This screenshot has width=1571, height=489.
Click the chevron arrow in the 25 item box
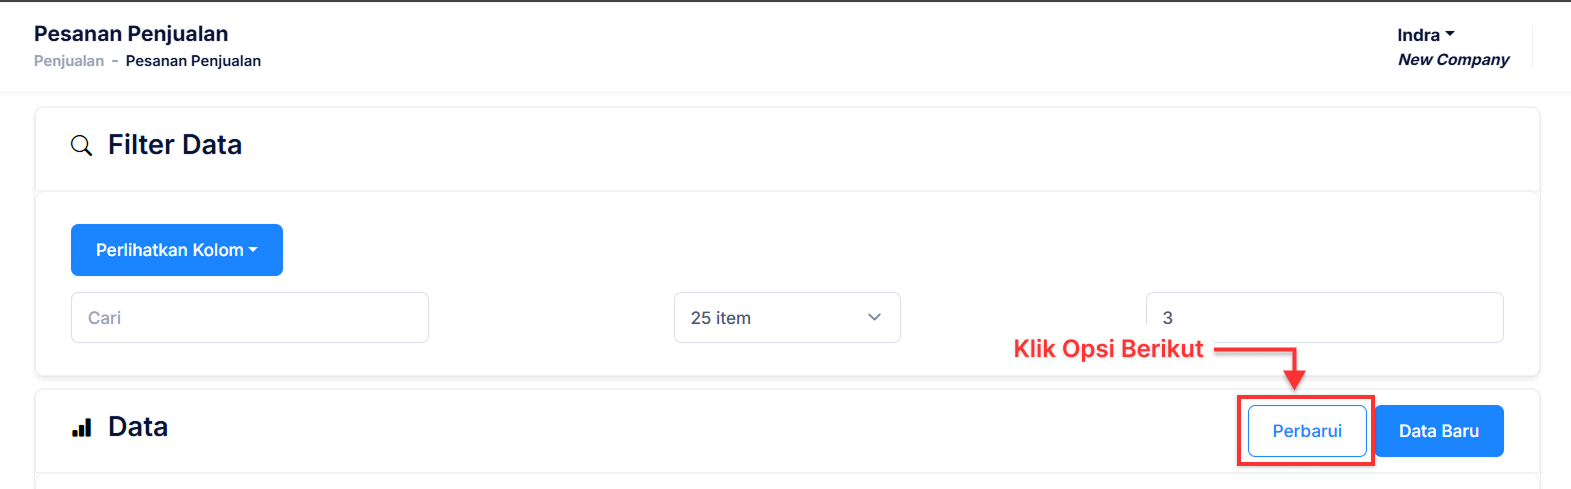tap(874, 317)
